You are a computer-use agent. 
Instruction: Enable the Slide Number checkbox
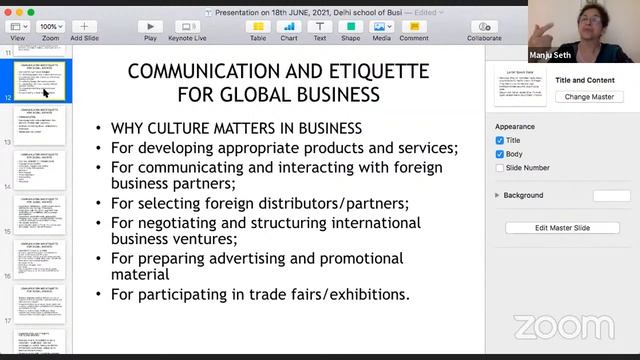(500, 168)
